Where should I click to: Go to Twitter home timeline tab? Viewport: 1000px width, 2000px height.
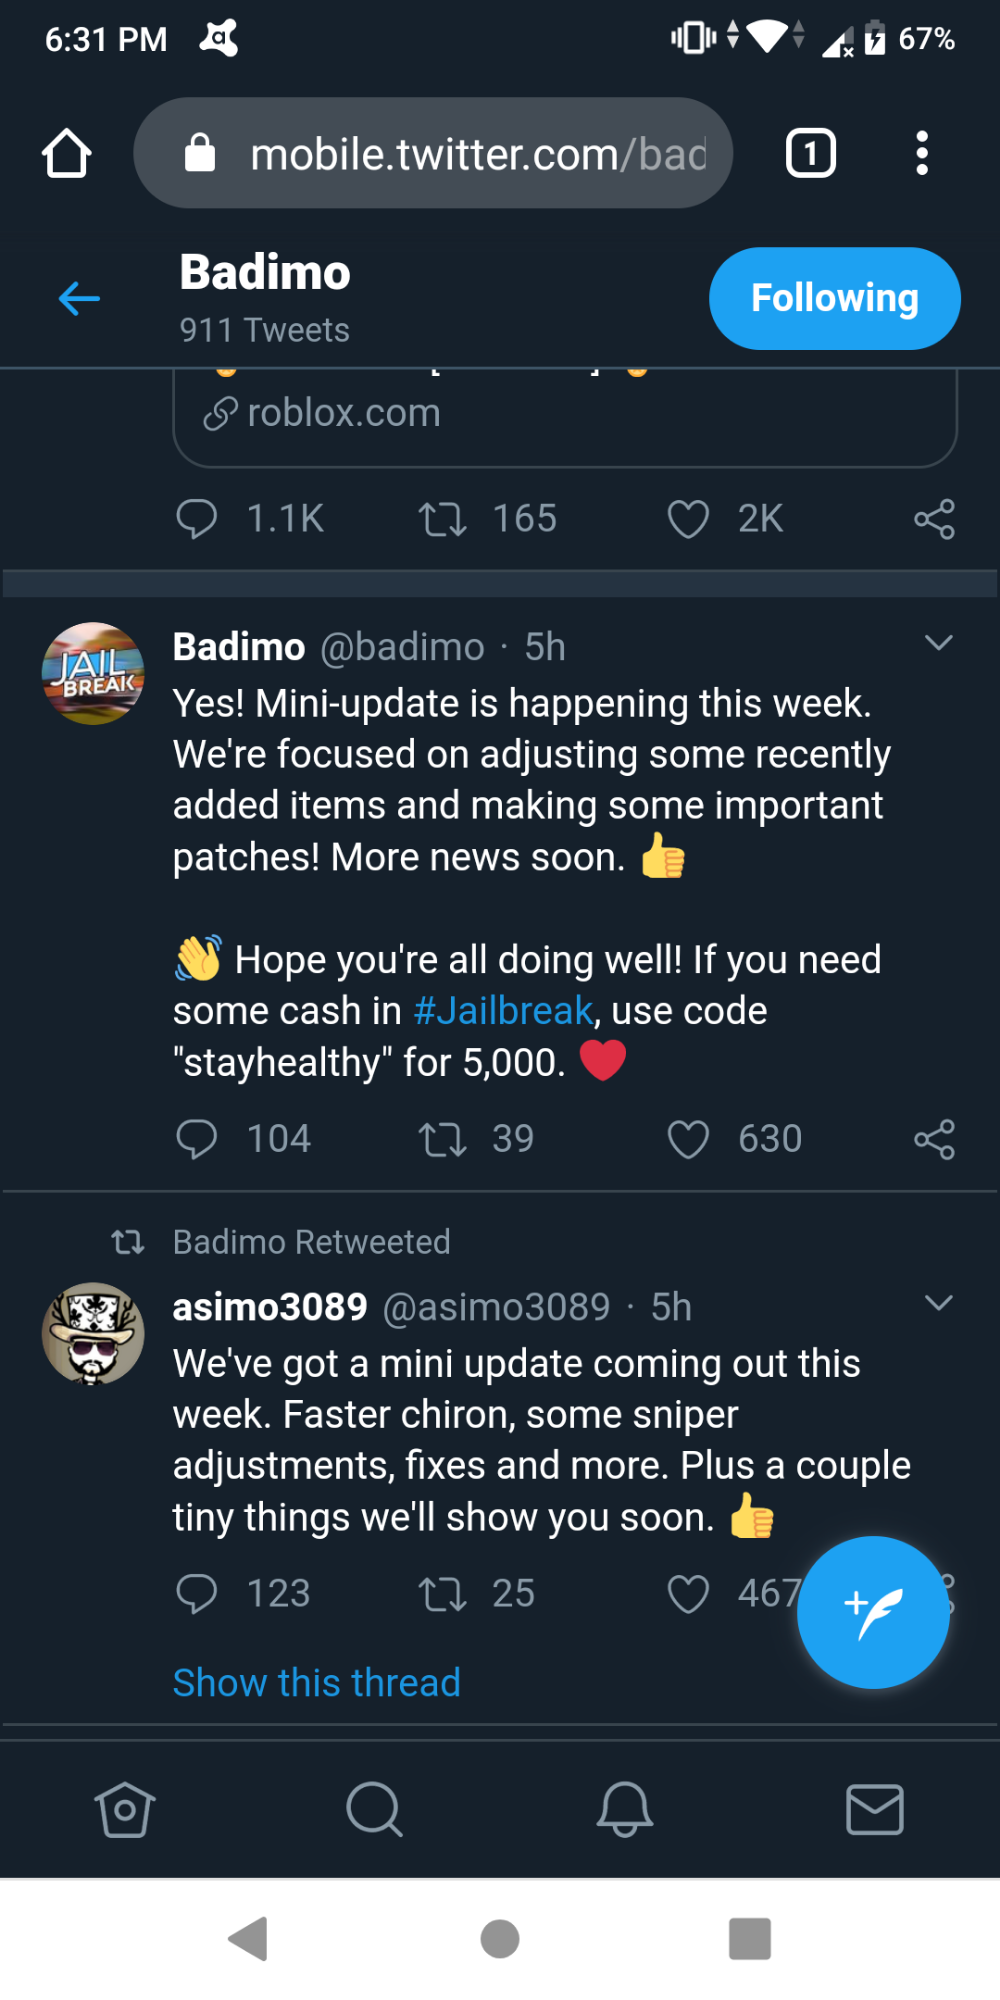pos(125,1809)
